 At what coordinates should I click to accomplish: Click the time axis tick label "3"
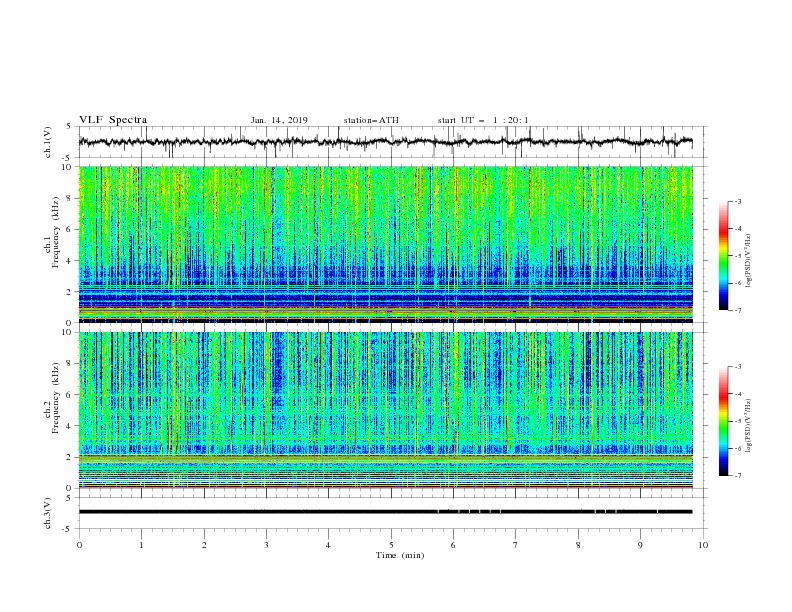click(x=266, y=545)
